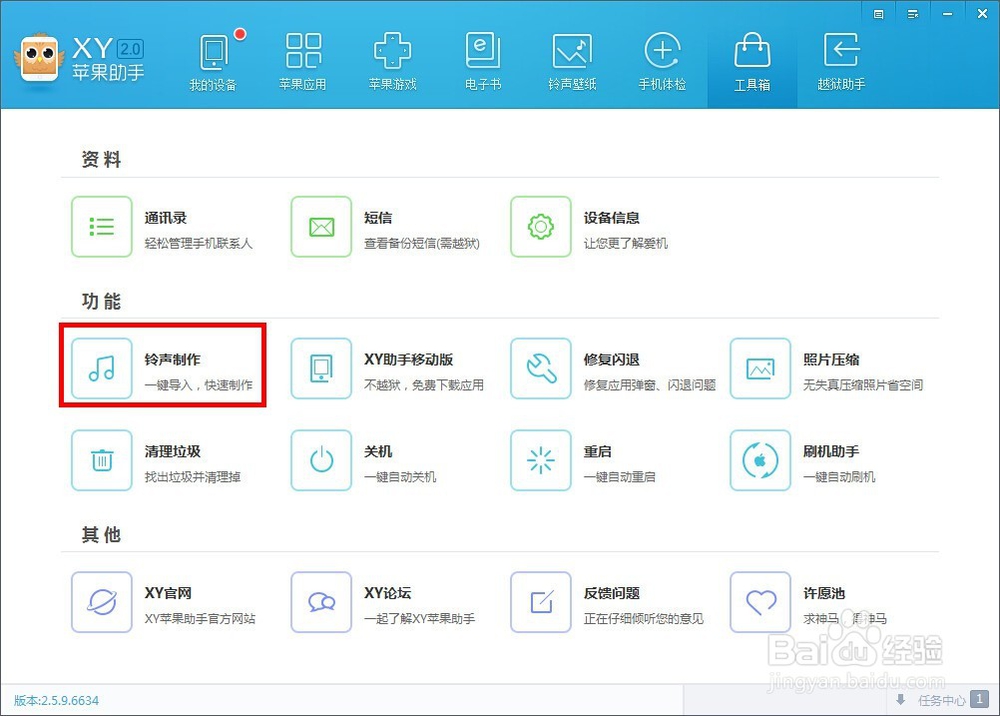Open the 短信 envelope icon
1000x716 pixels.
pyautogui.click(x=321, y=226)
